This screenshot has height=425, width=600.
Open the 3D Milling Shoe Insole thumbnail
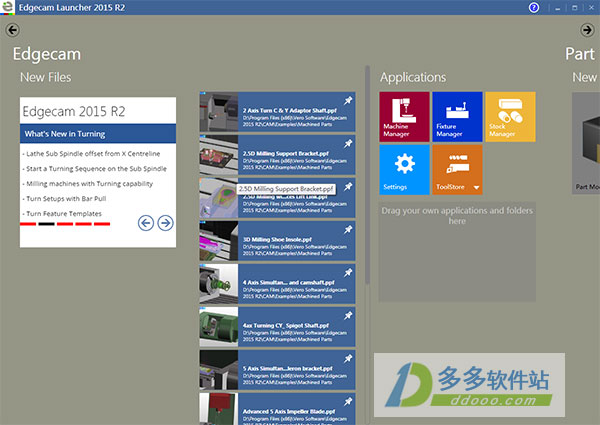(218, 241)
